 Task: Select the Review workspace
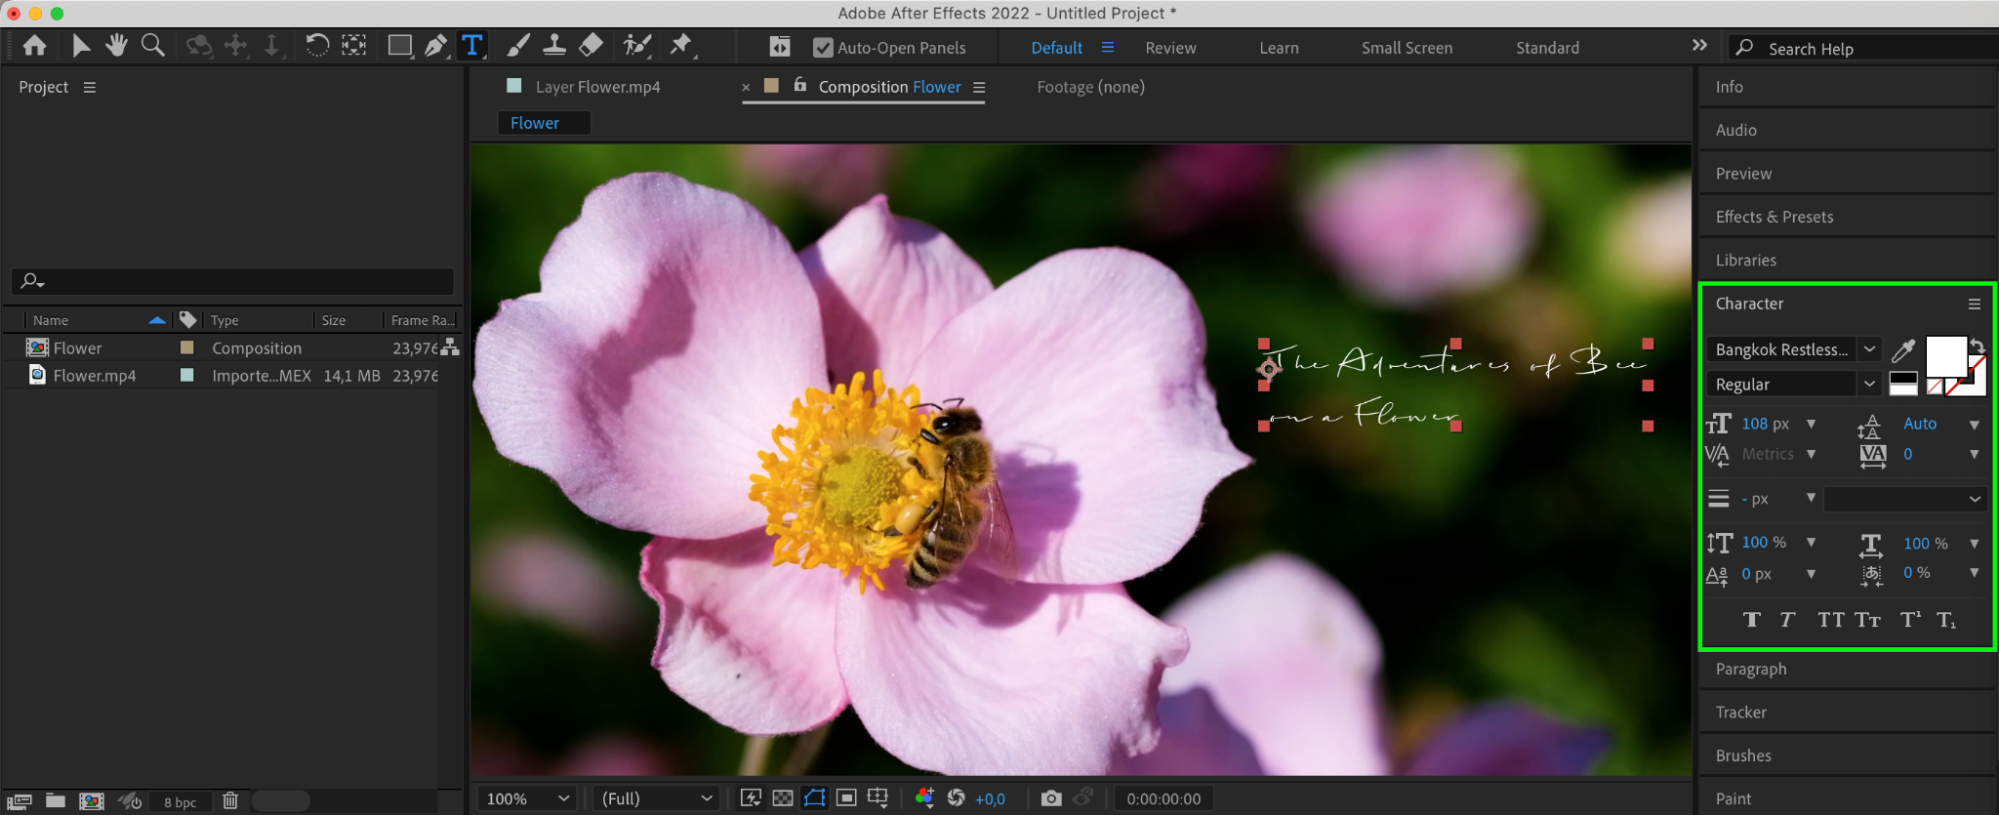(x=1170, y=48)
